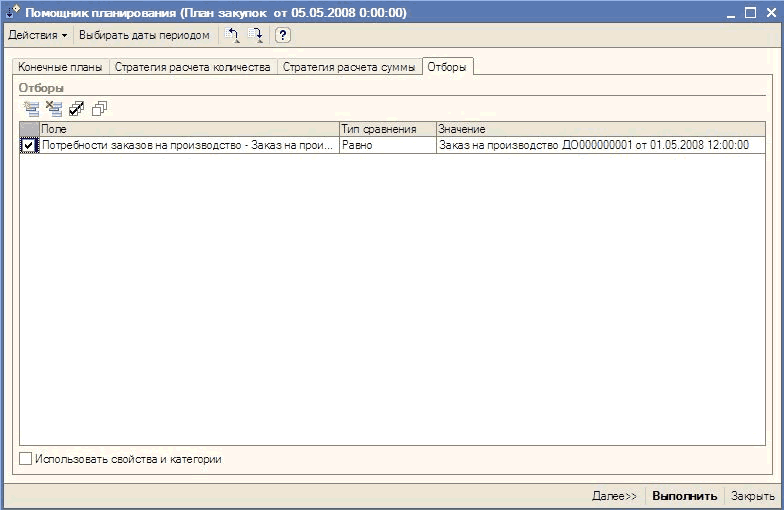Switch to the Конечные планы tab
The height and width of the screenshot is (510, 784).
click(x=60, y=67)
